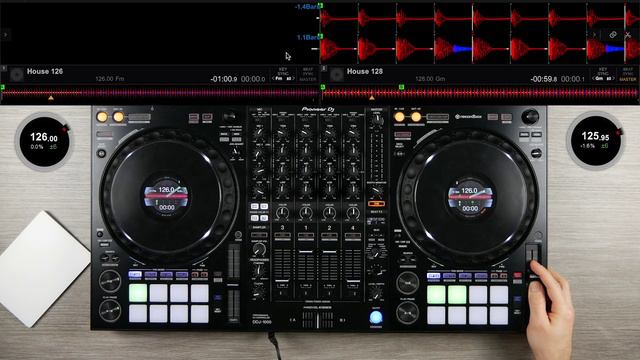This screenshot has height=360, width=640.
Task: Click the orange cue triangle on deck 2 overview
Action: pos(371,98)
